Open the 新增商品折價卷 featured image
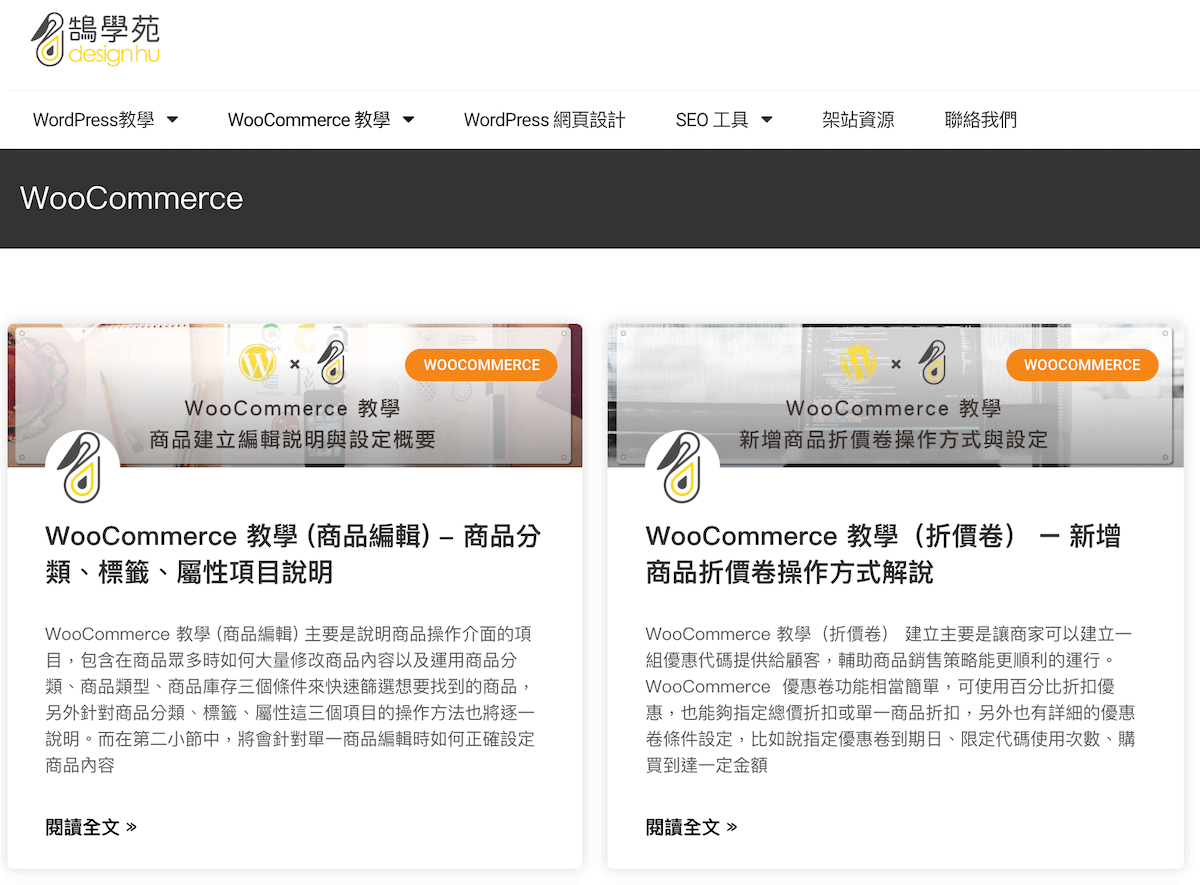This screenshot has height=885, width=1200. click(895, 395)
